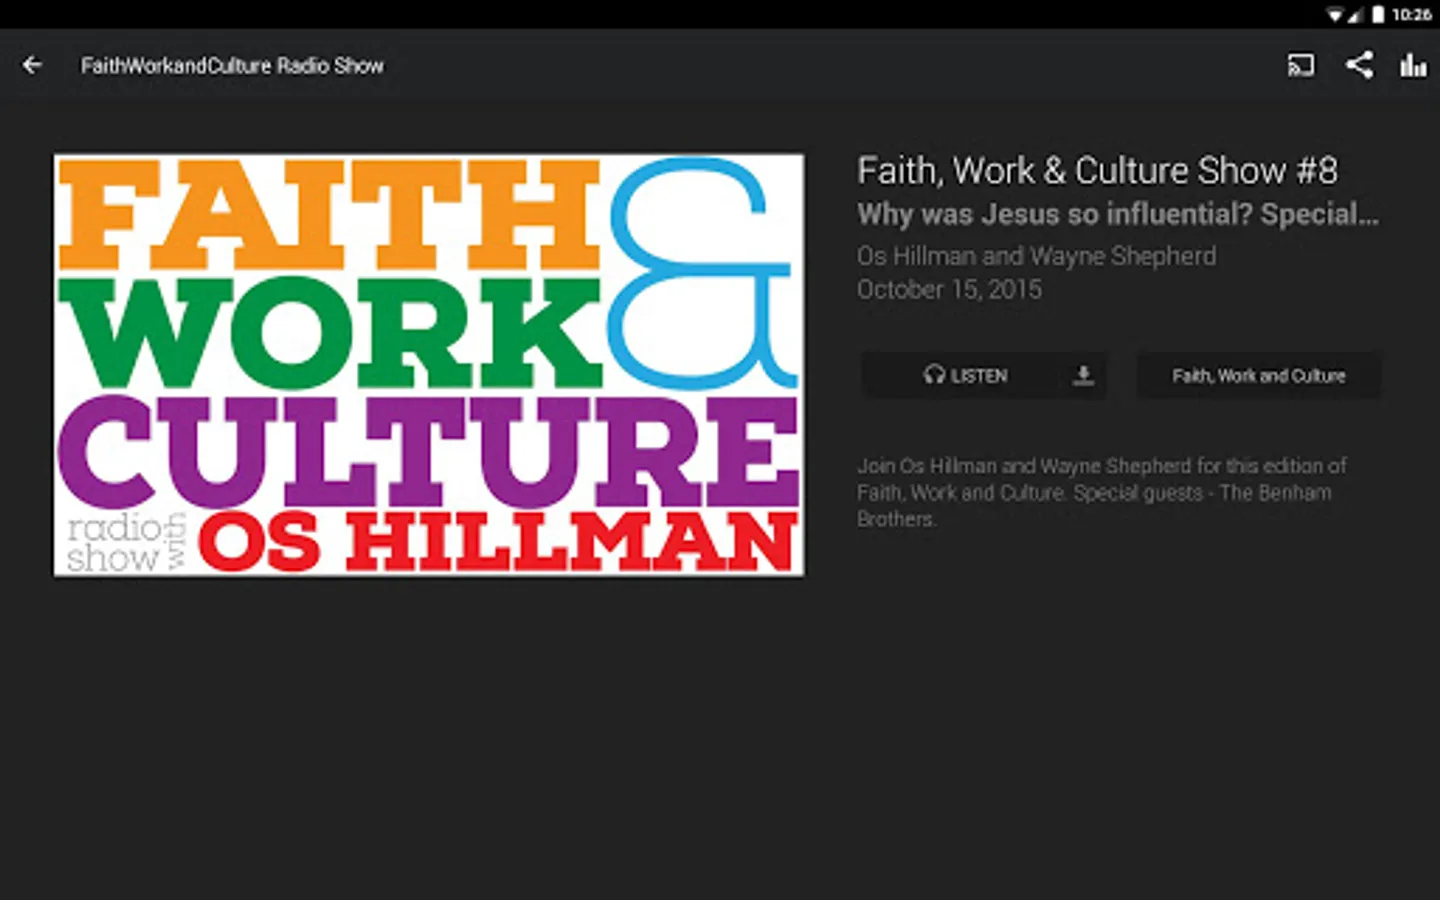Image resolution: width=1440 pixels, height=900 pixels.
Task: Go back using the arrow icon
Action: pos(32,65)
